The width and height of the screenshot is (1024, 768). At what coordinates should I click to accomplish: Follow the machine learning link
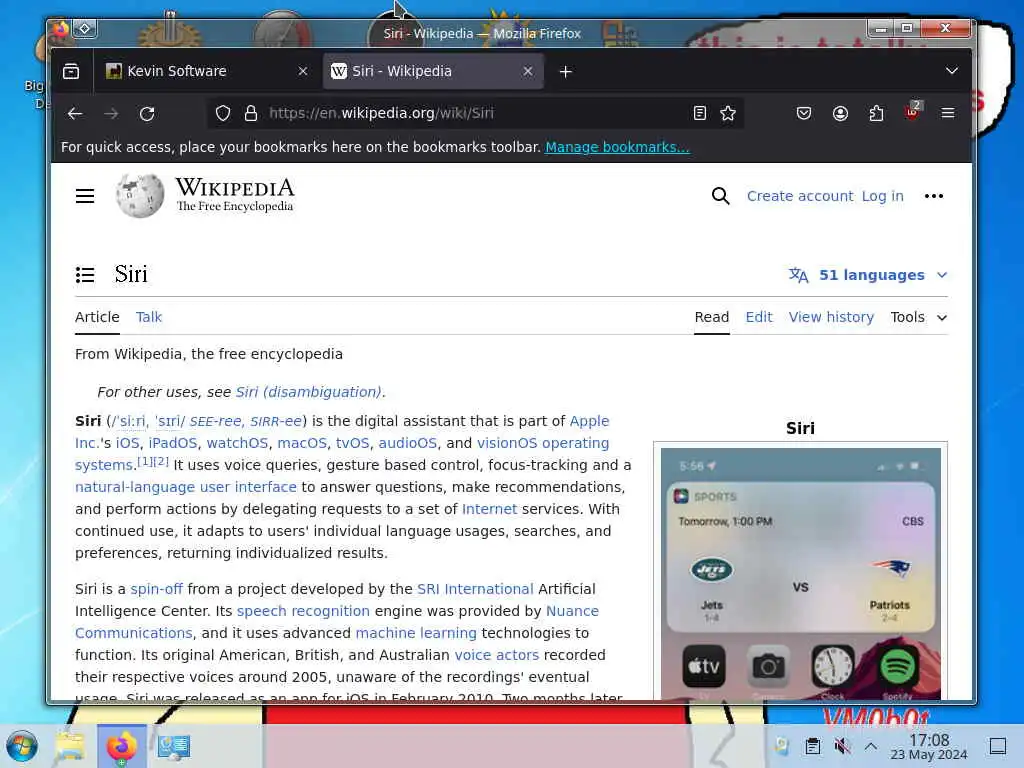tap(416, 633)
